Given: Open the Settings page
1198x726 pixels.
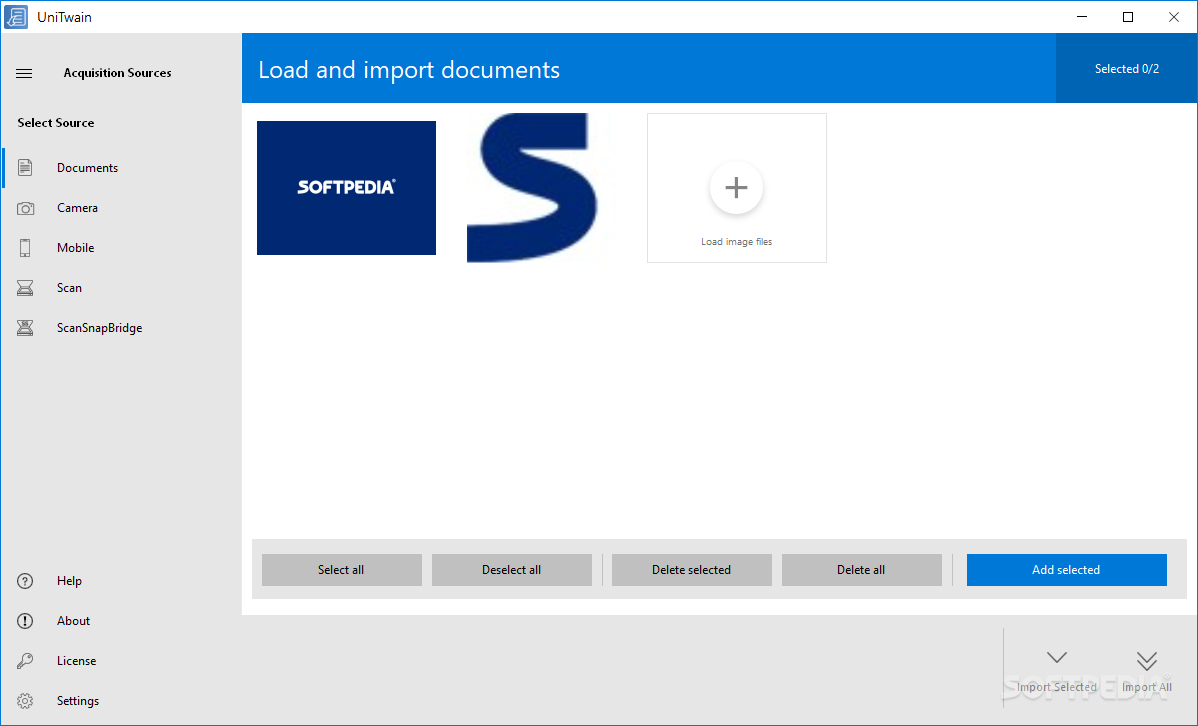Looking at the screenshot, I should tap(121, 701).
